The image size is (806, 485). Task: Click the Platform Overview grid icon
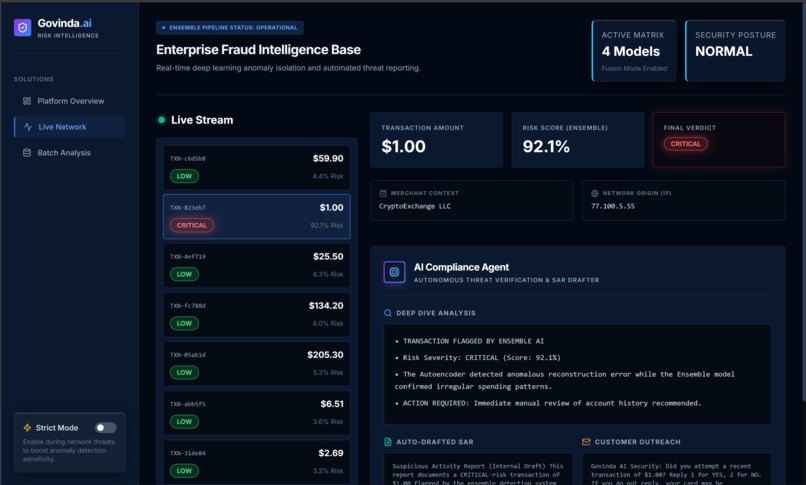pos(27,101)
